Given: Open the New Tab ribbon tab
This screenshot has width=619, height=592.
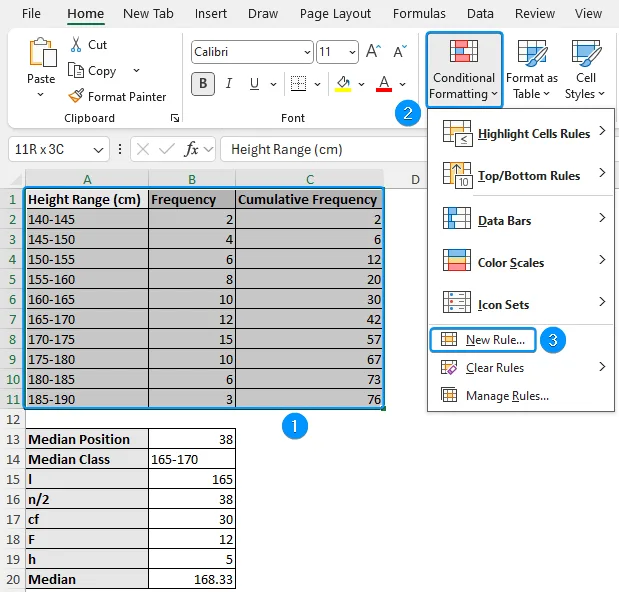Looking at the screenshot, I should 148,14.
